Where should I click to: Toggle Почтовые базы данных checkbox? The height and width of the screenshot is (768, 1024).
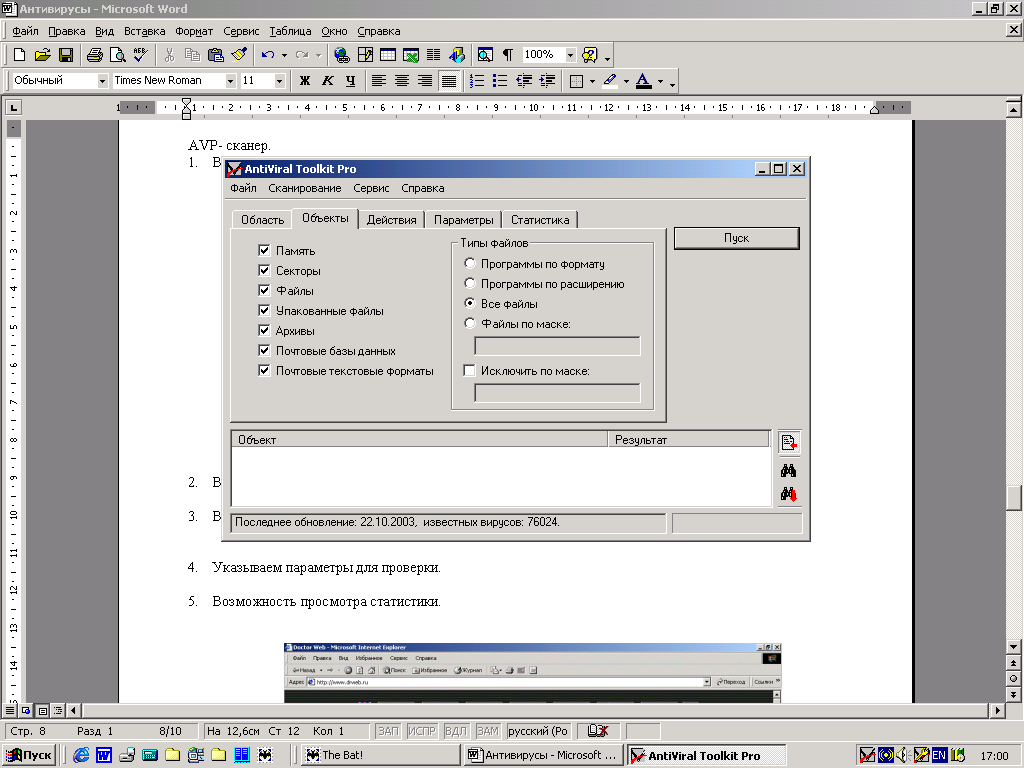click(x=264, y=350)
